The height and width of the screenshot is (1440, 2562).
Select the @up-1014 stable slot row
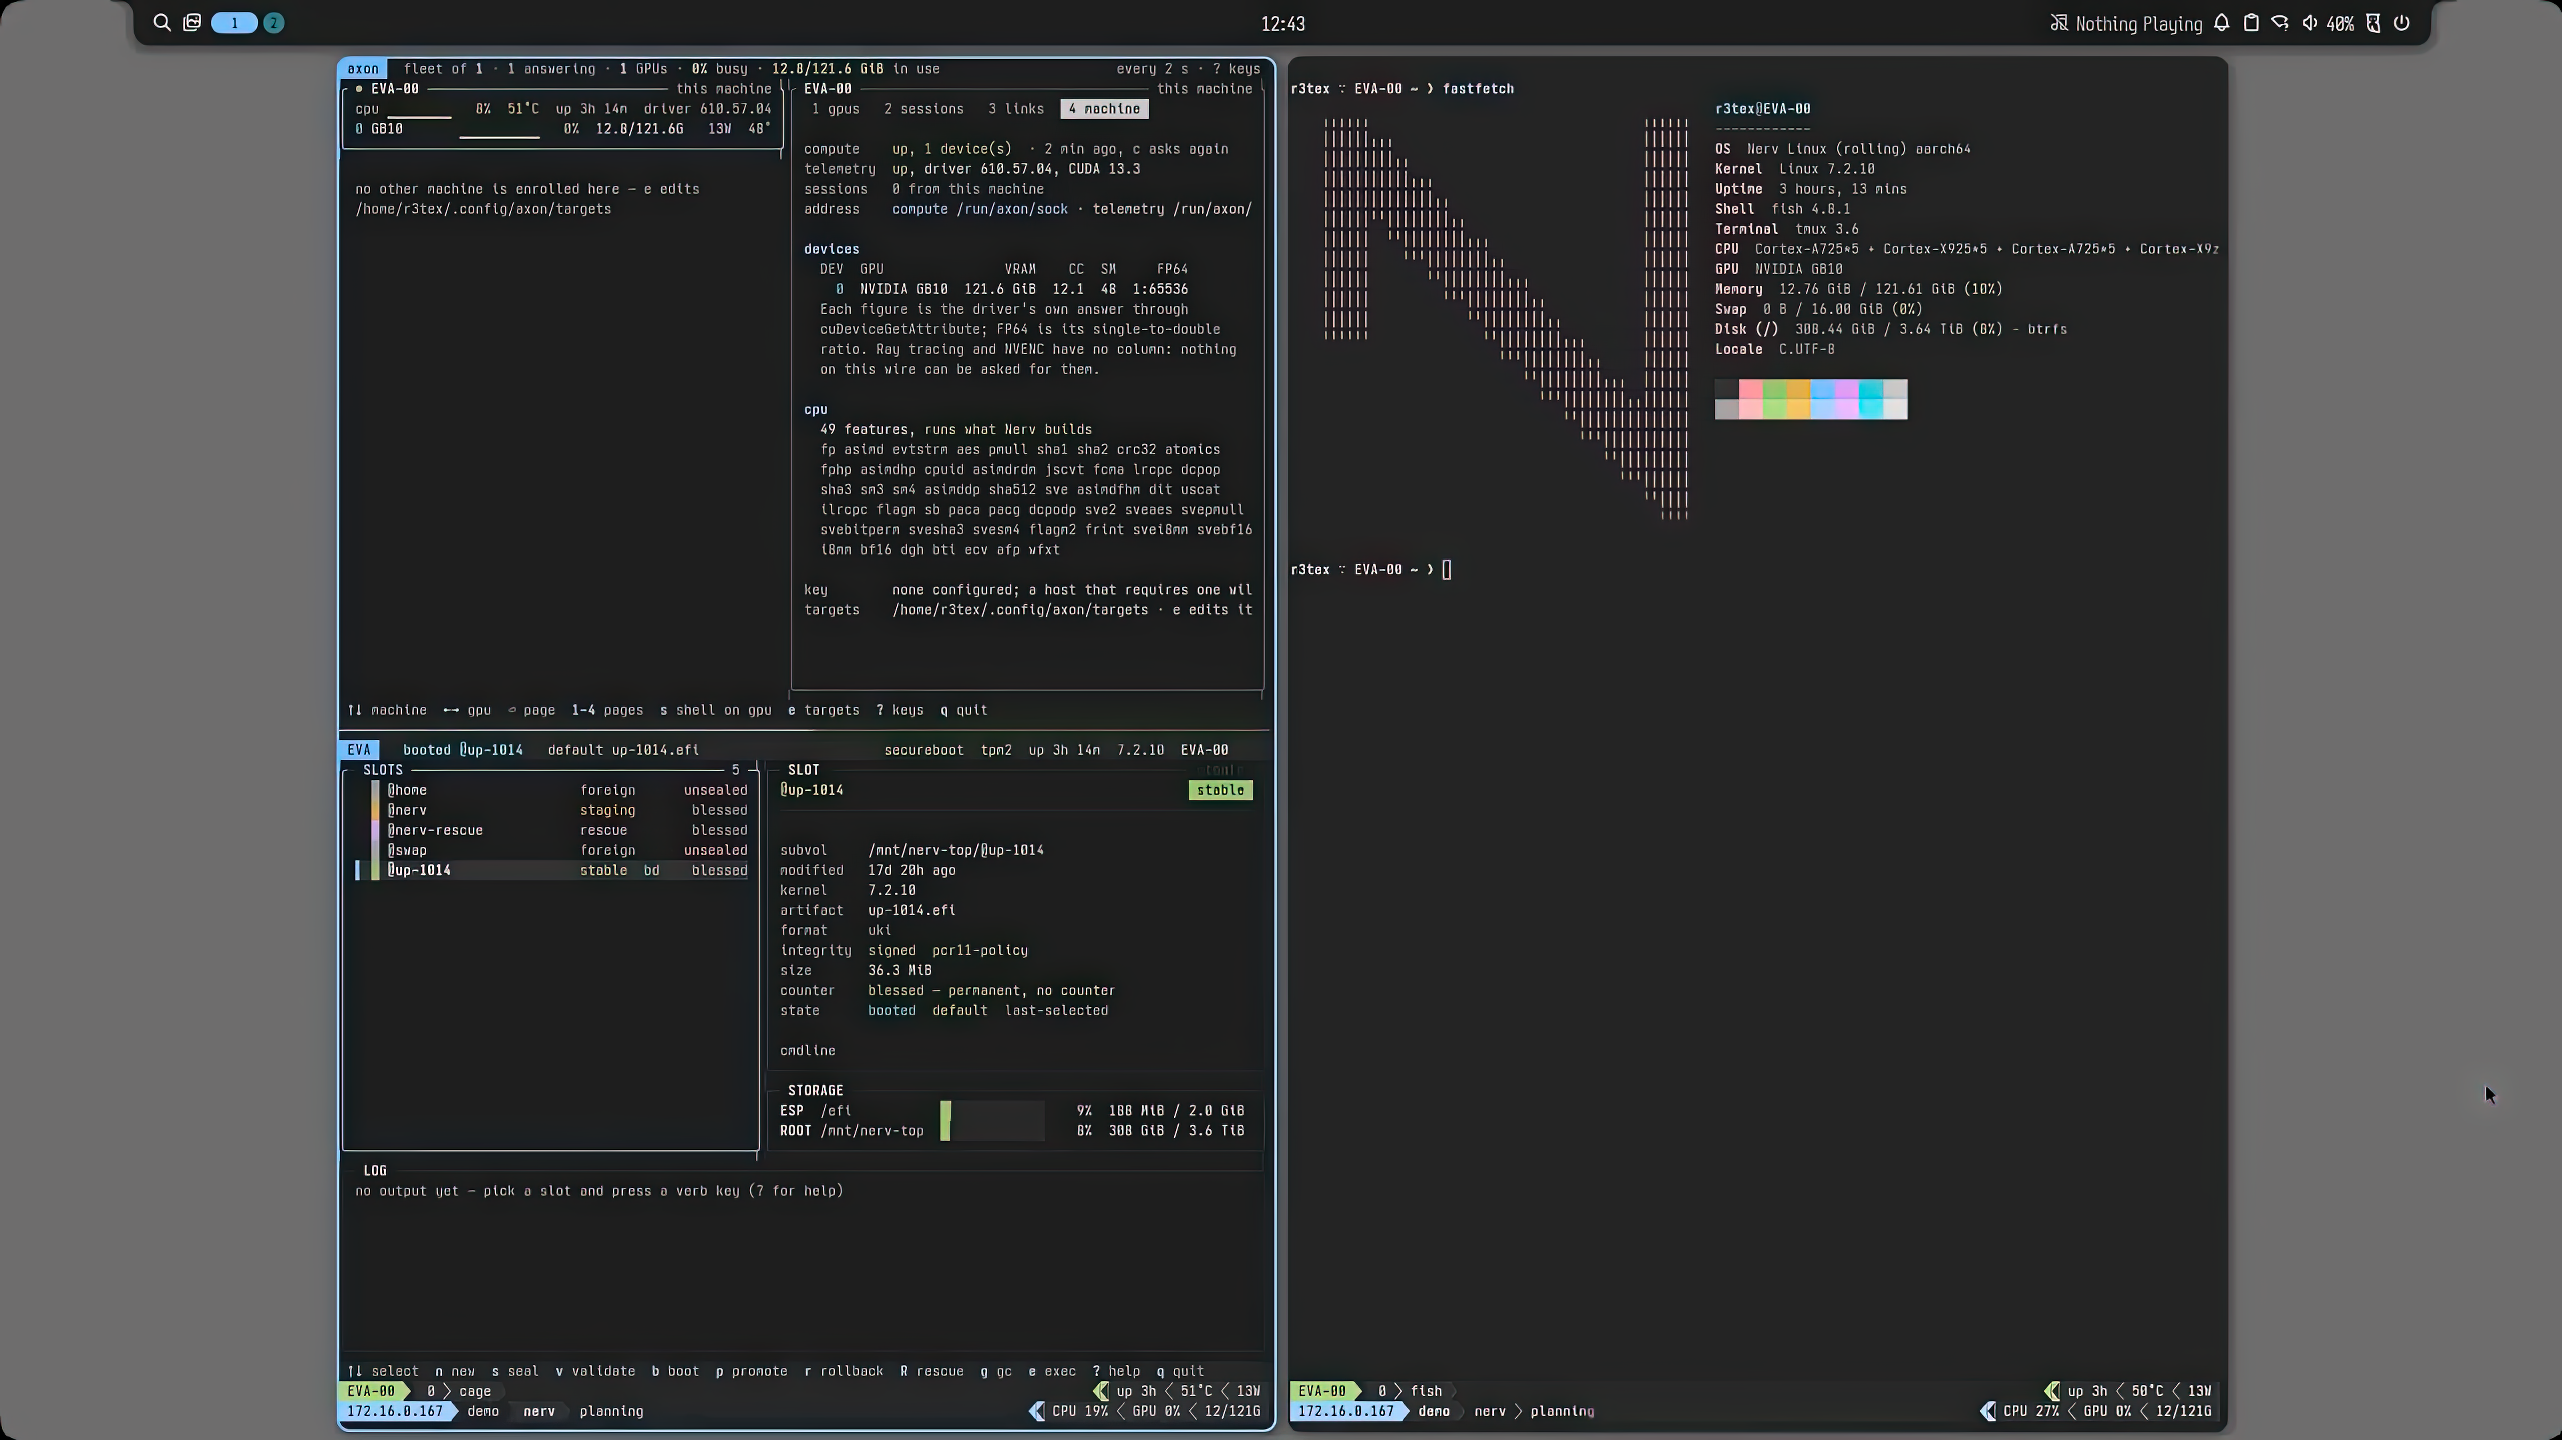click(553, 870)
